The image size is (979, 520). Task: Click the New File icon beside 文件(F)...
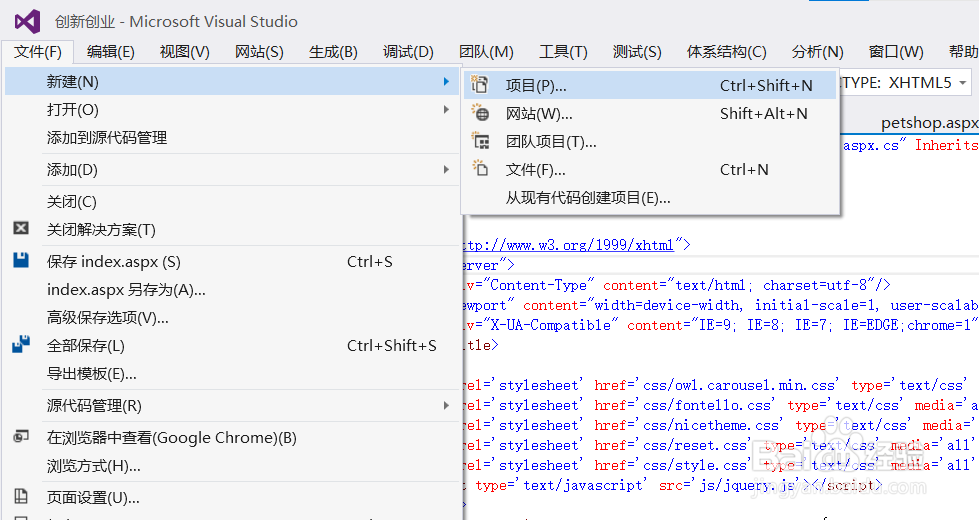480,169
